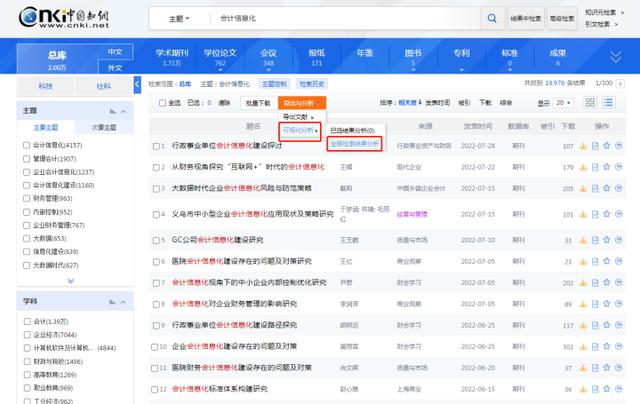
Task: Download row 8 article 对企业财务管理的影响研究
Action: click(583, 304)
